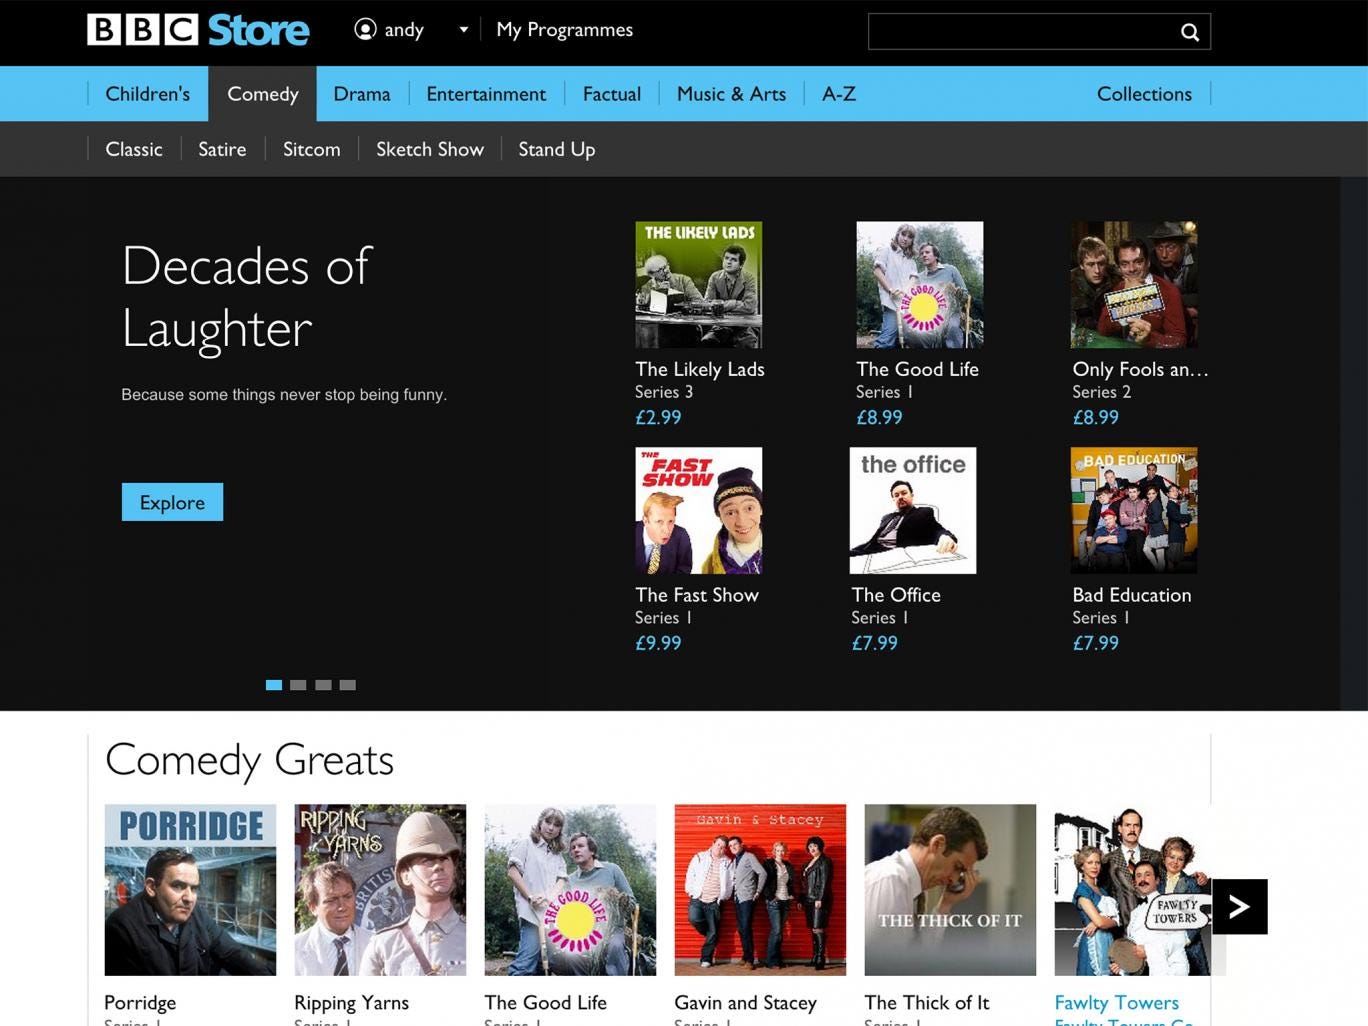
Task: Select The Office series cover
Action: [912, 511]
